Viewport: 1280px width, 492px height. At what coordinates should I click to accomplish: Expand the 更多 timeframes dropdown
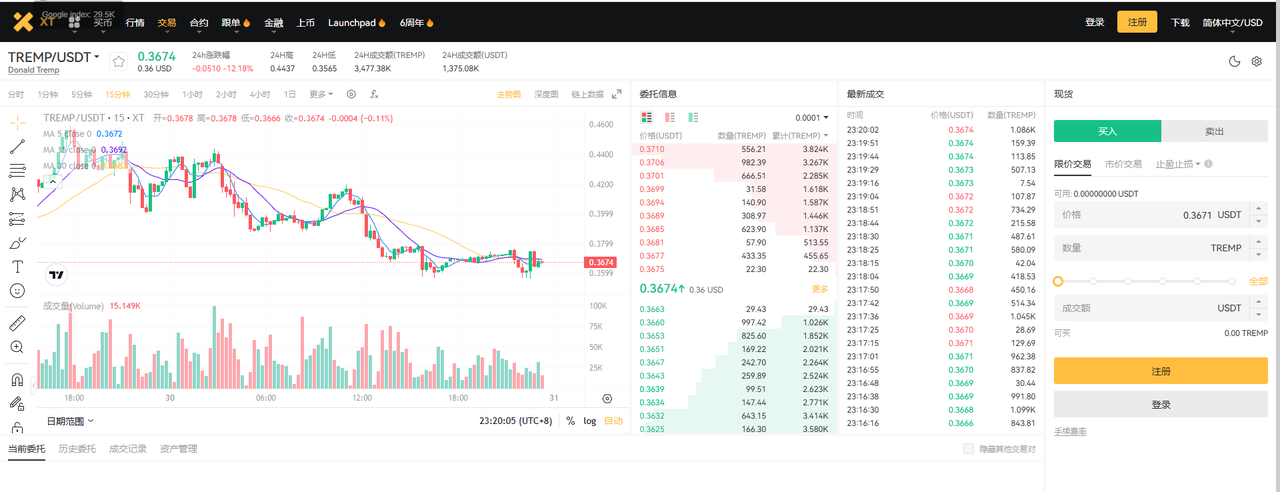click(320, 94)
